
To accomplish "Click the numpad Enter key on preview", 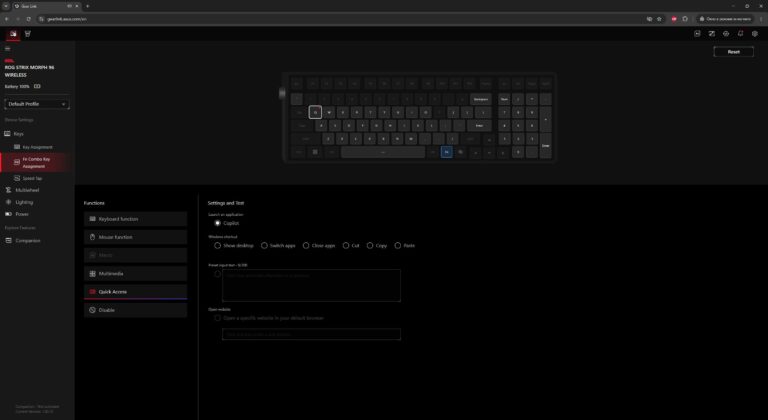I will [545, 146].
